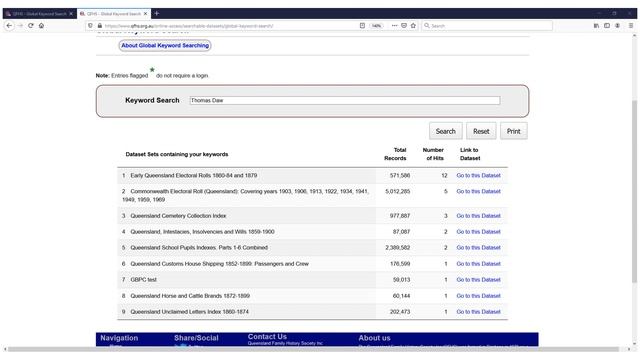Click the horizontal page scrollbar
Screen dimensions: 640x360
(x=313, y=349)
